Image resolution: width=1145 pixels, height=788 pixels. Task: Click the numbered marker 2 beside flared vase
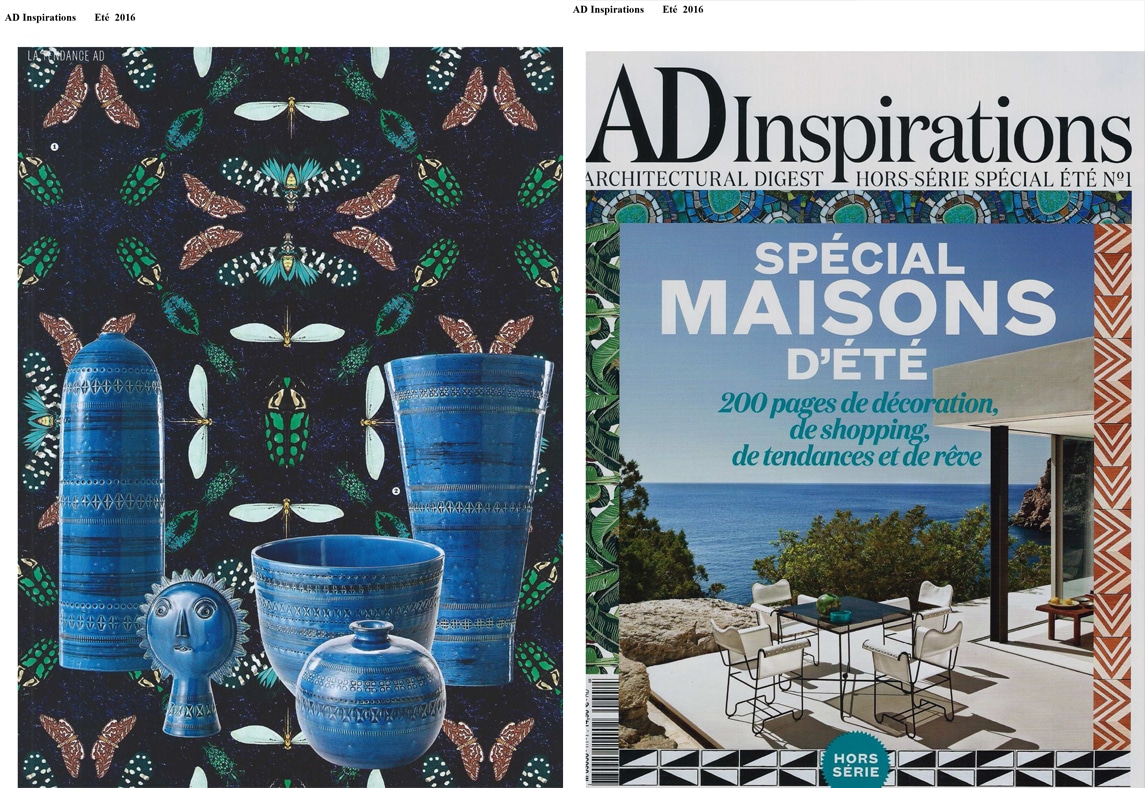pyautogui.click(x=397, y=491)
